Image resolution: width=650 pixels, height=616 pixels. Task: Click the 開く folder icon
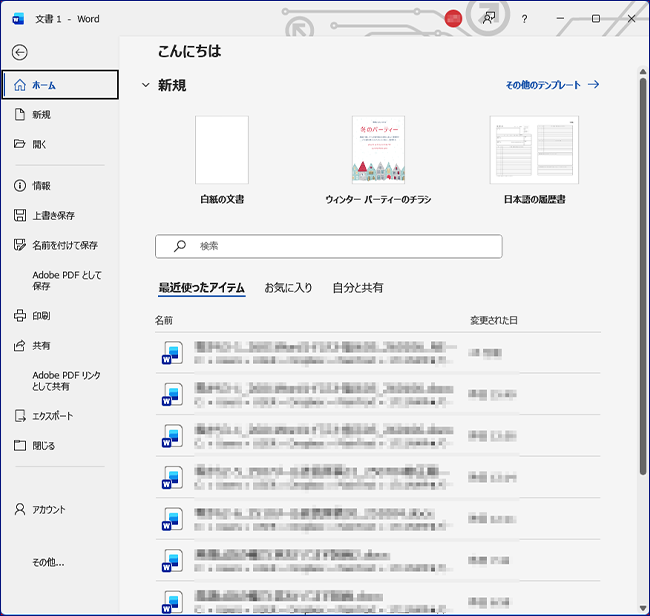click(20, 144)
